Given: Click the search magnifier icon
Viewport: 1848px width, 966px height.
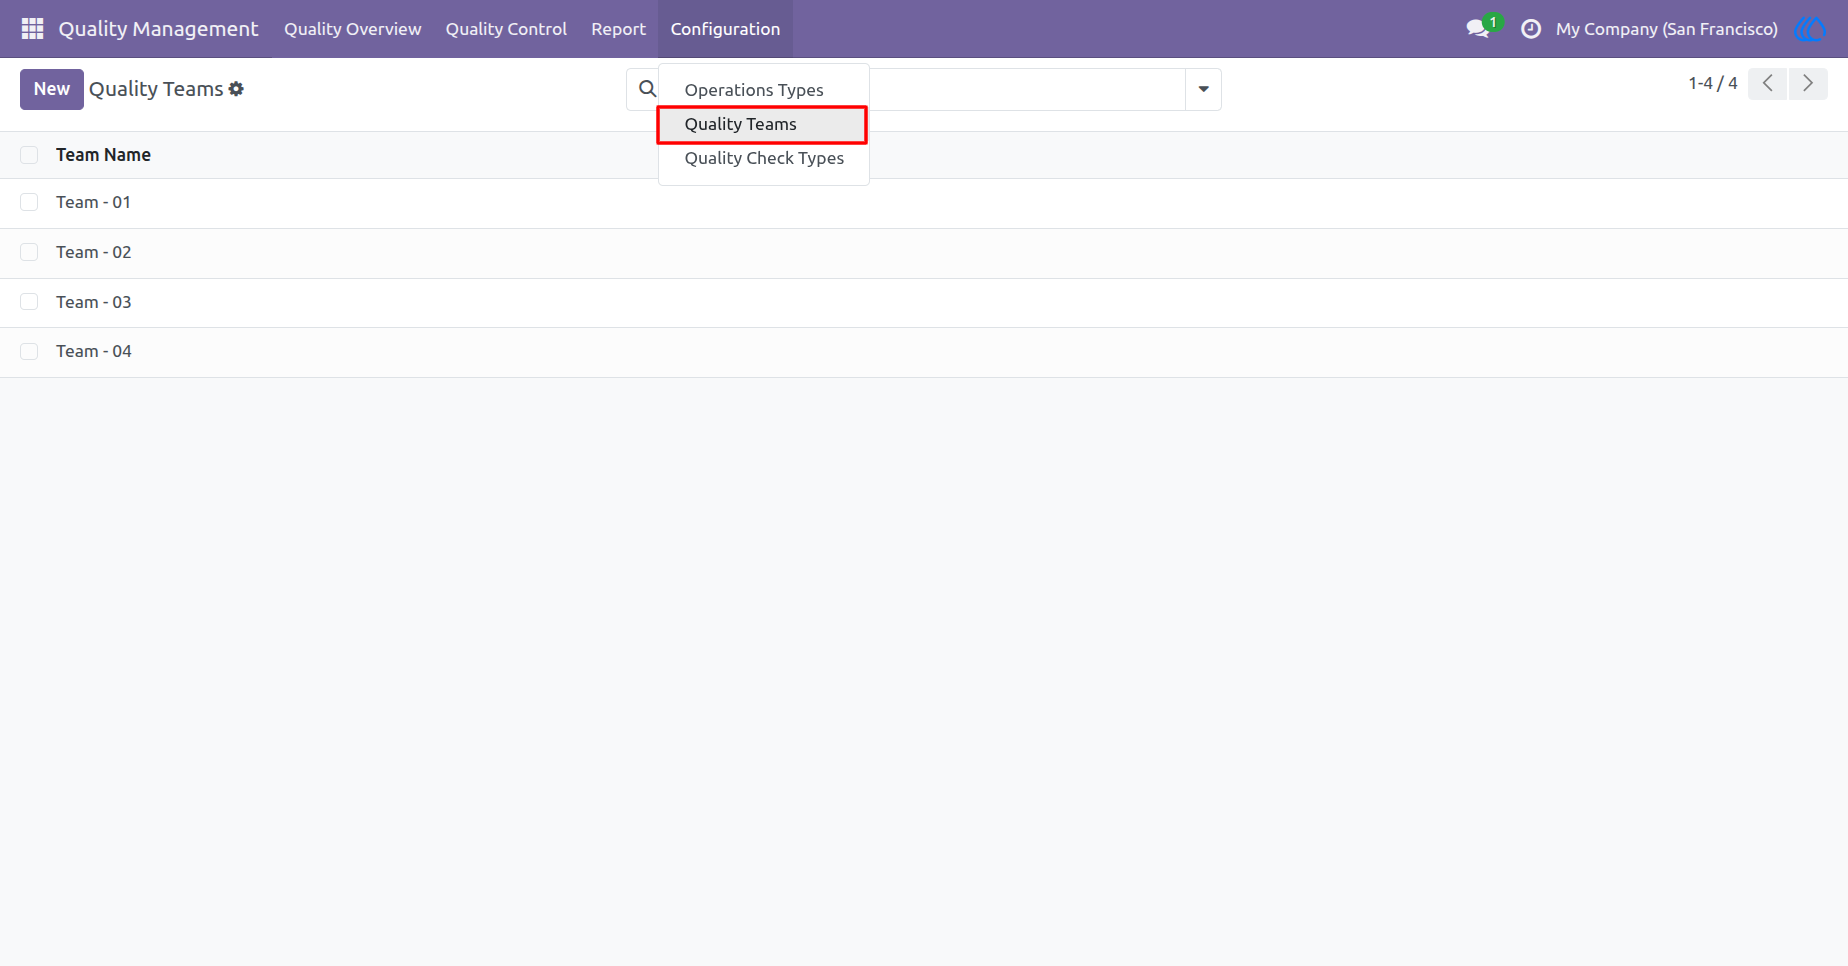Looking at the screenshot, I should tap(647, 89).
